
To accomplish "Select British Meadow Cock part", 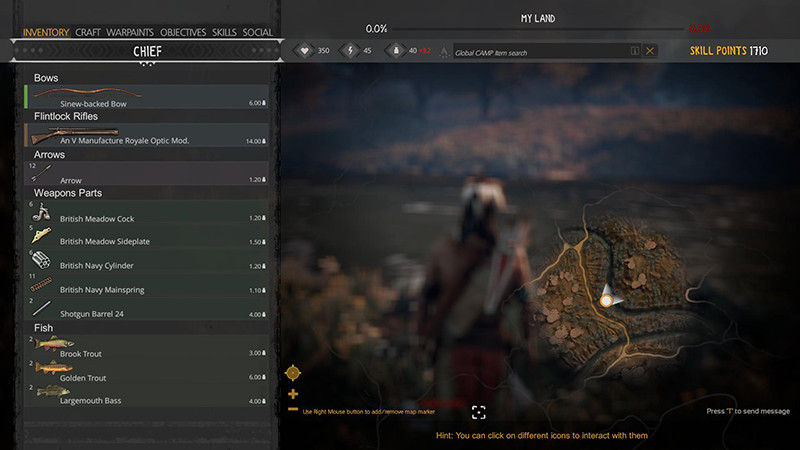I will pyautogui.click(x=147, y=213).
